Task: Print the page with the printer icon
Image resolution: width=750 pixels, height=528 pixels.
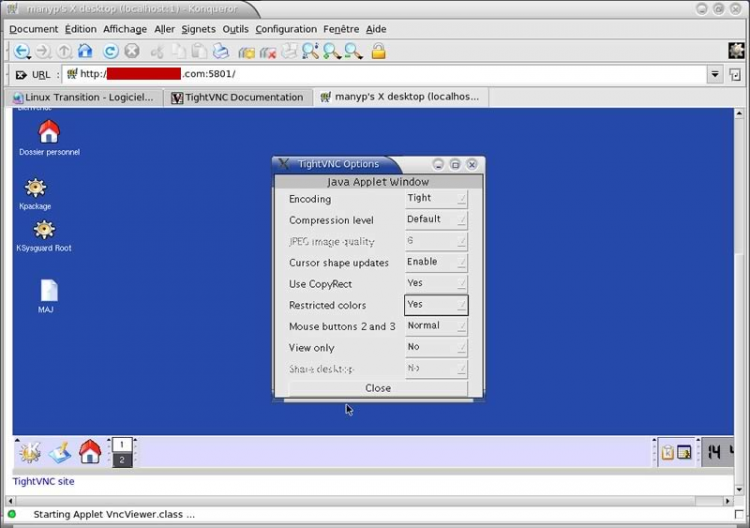Action: pyautogui.click(x=221, y=51)
